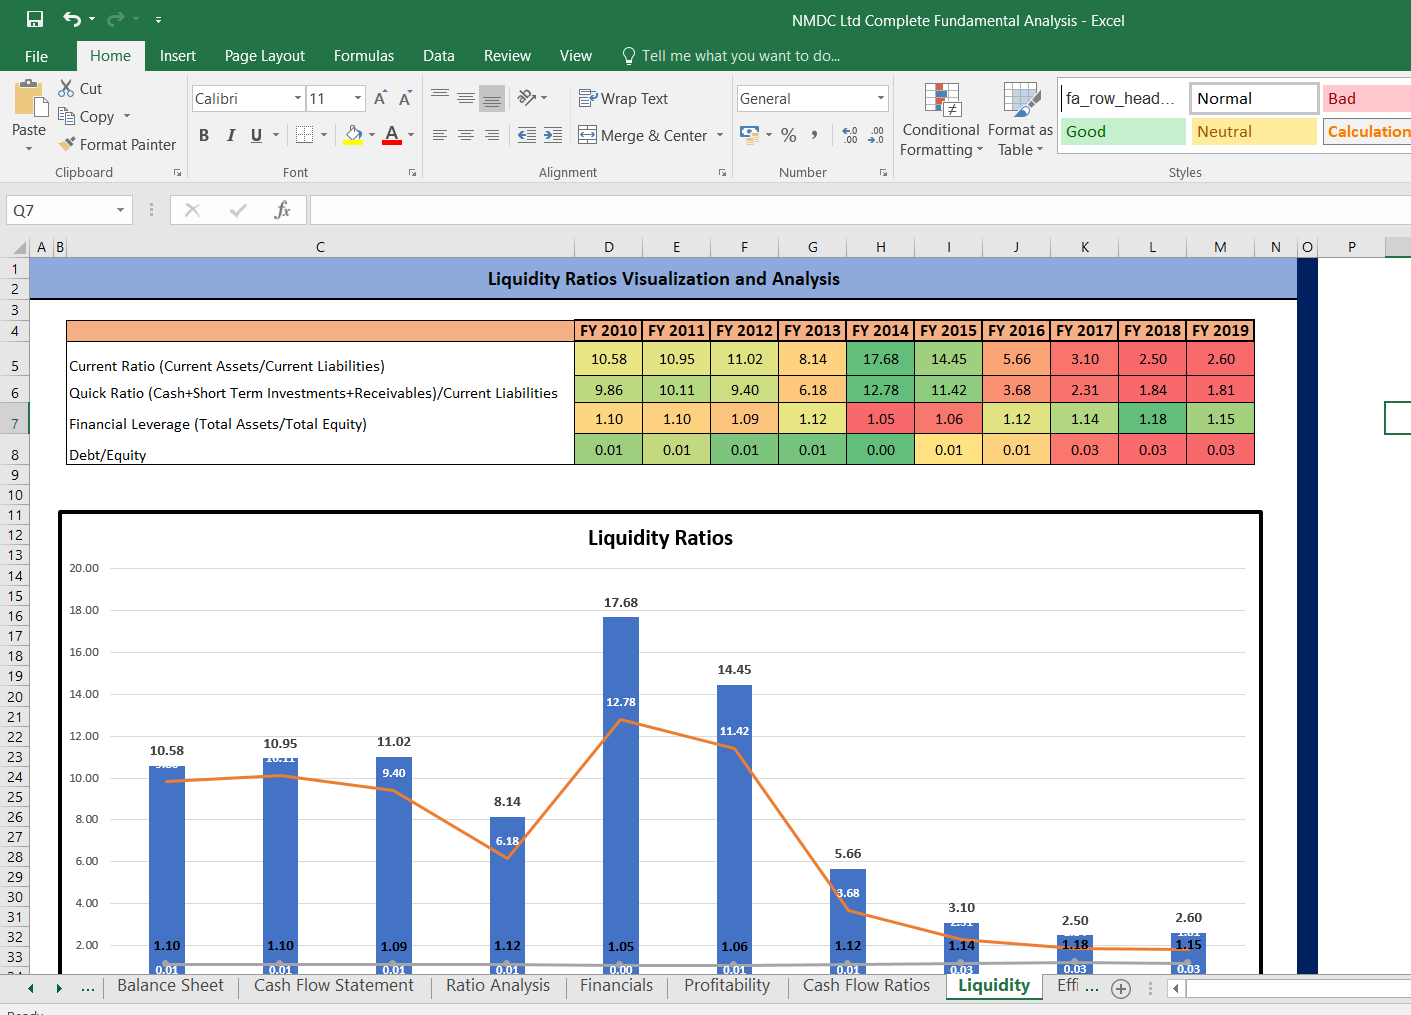Click the Undo arrow icon
1411x1015 pixels.
72,19
